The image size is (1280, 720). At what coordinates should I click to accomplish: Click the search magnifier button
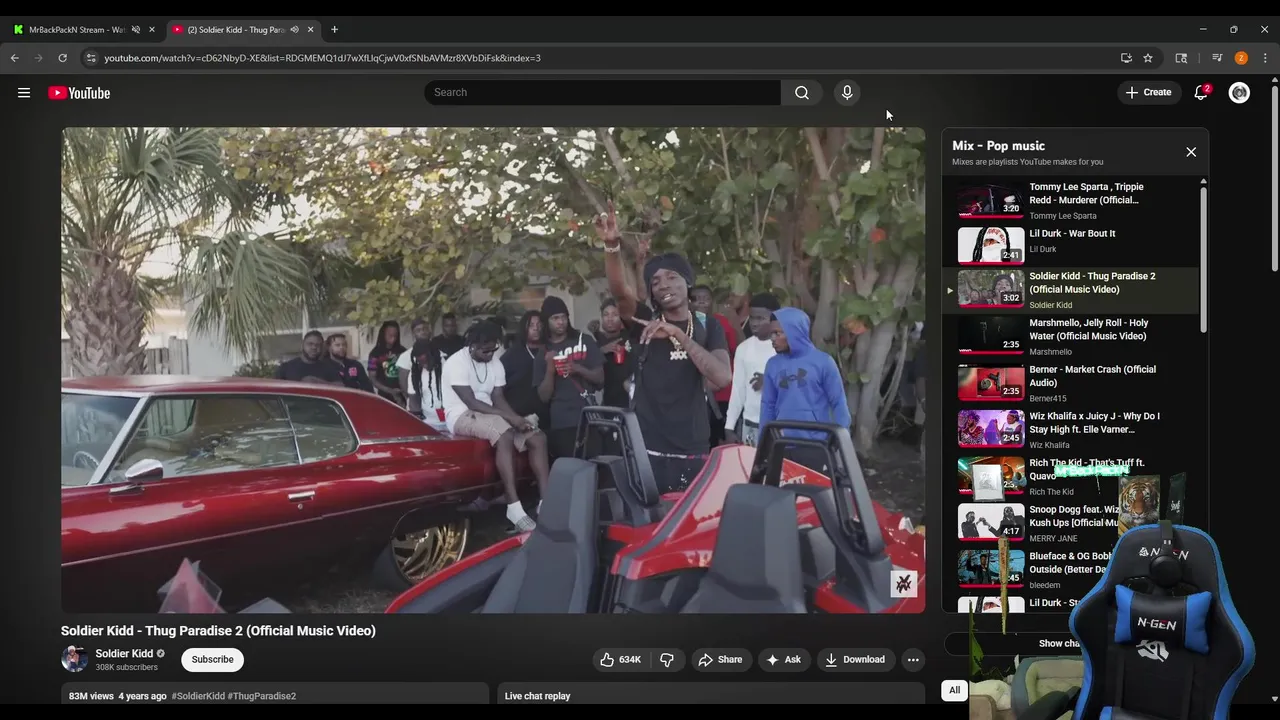tap(802, 93)
